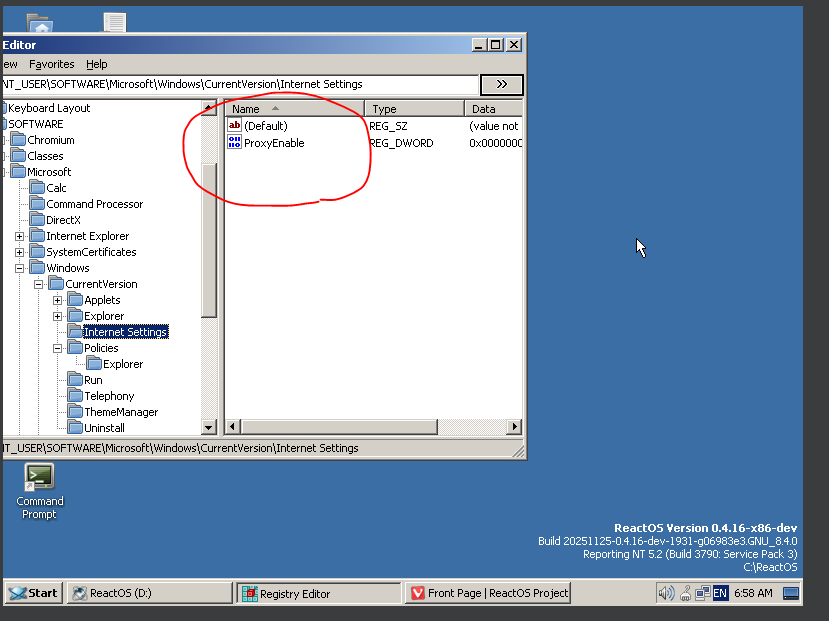Viewport: 829px width, 621px height.
Task: Collapse the Policies key node
Action: [x=58, y=348]
